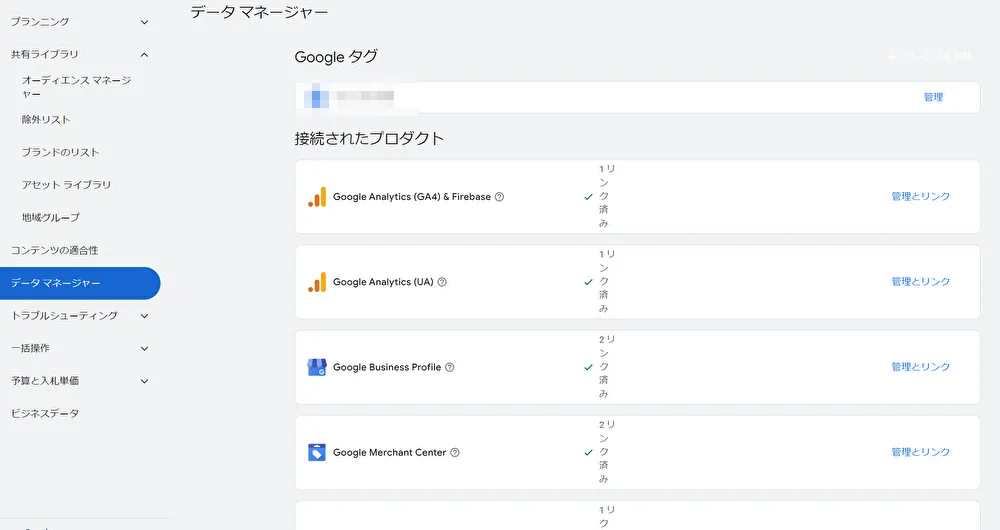Image resolution: width=1000 pixels, height=530 pixels.
Task: Click 管理 link for Google tag
Action: point(933,97)
